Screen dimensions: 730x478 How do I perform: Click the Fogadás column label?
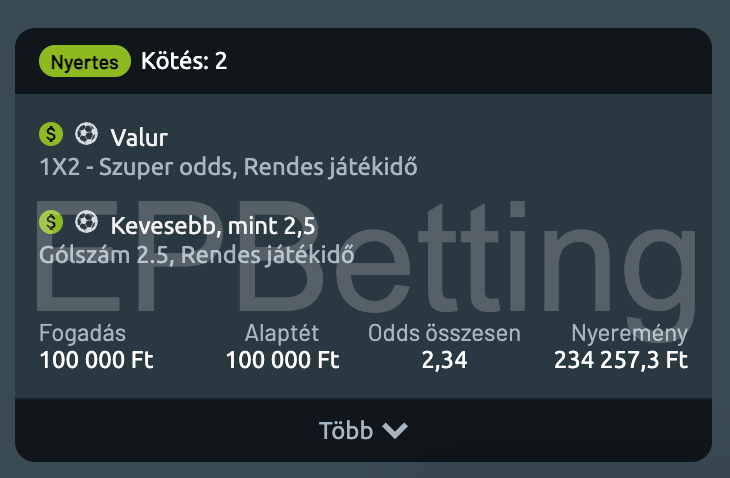(83, 334)
